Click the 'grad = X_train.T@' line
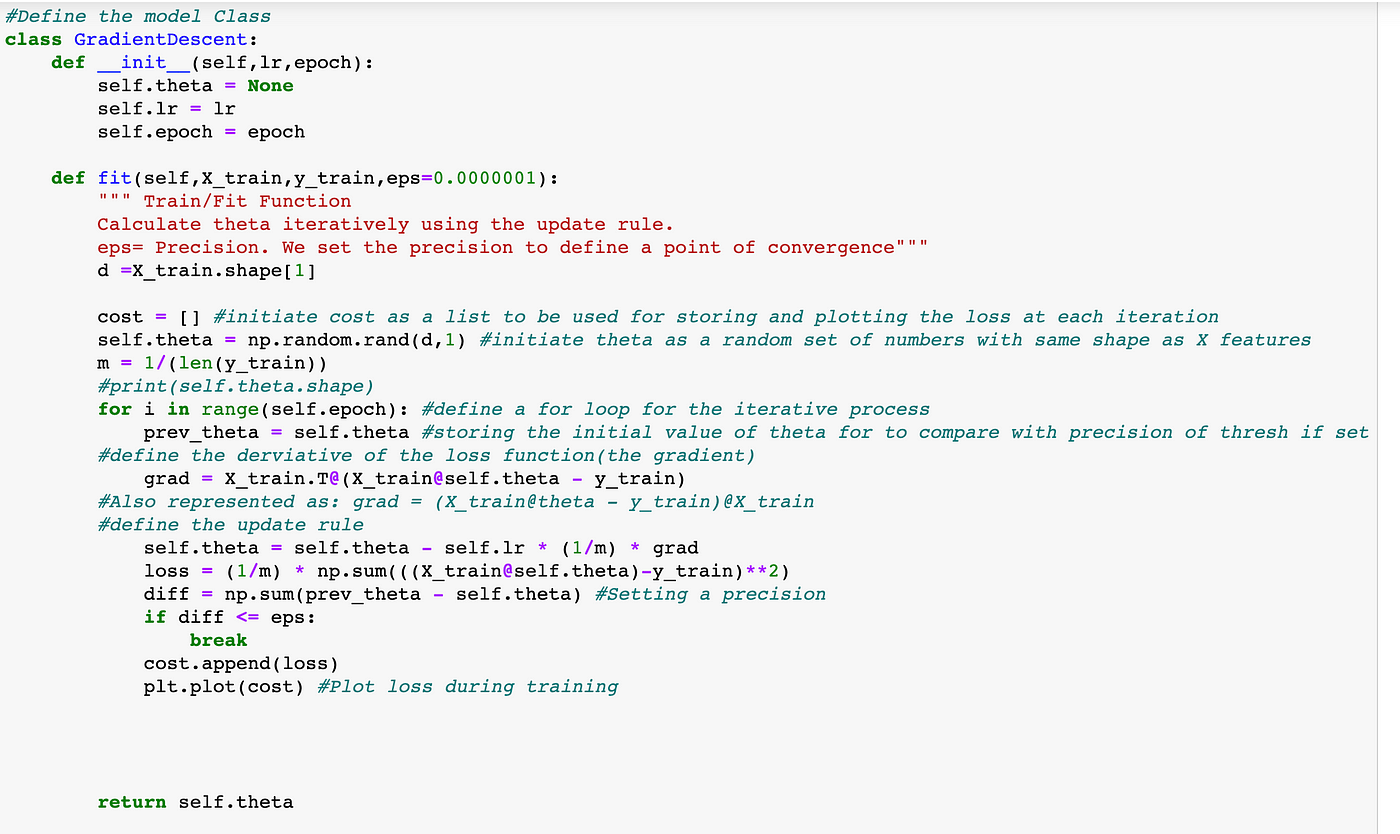Viewport: 1400px width, 834px height. click(415, 478)
